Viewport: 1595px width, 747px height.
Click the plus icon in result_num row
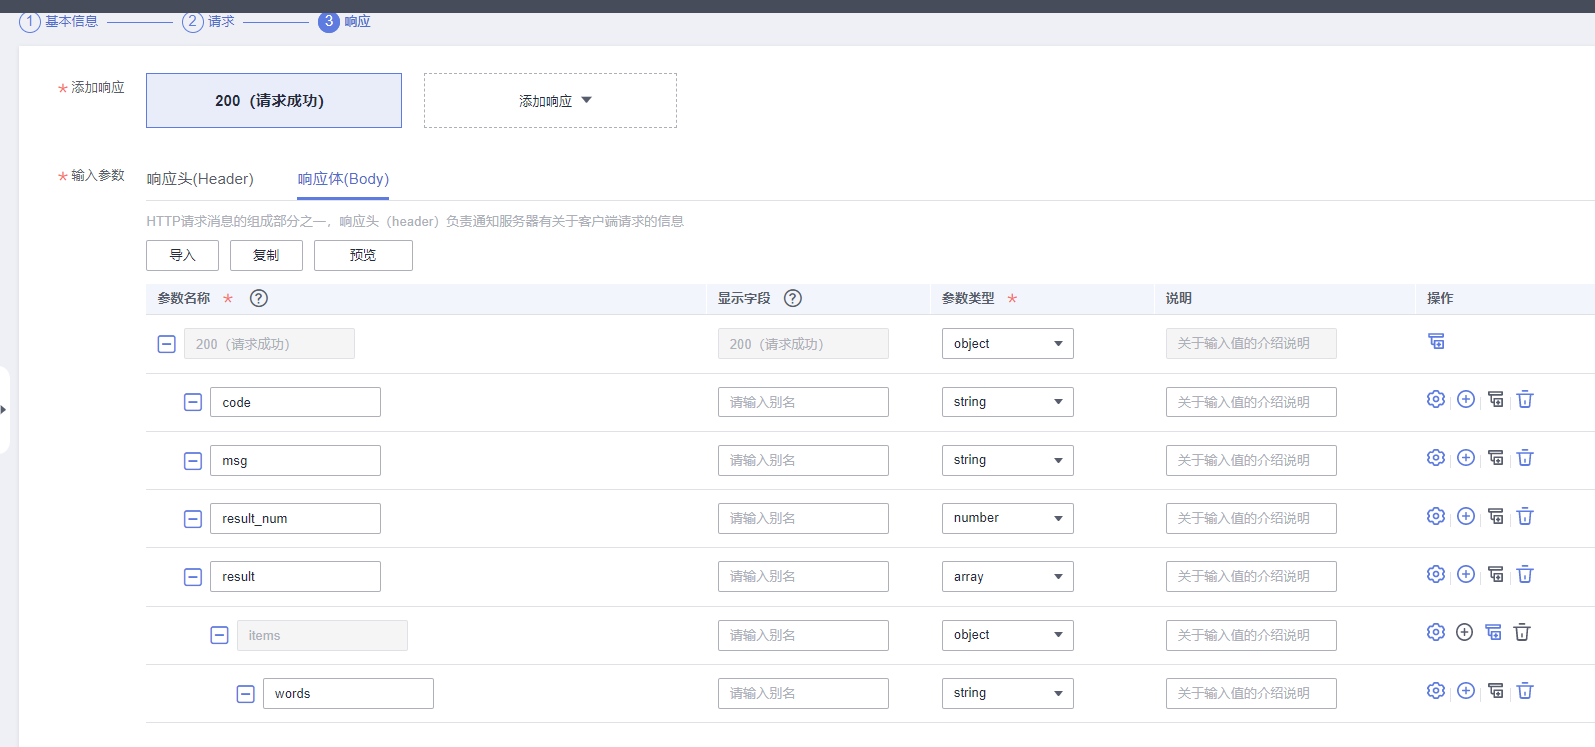point(1466,516)
